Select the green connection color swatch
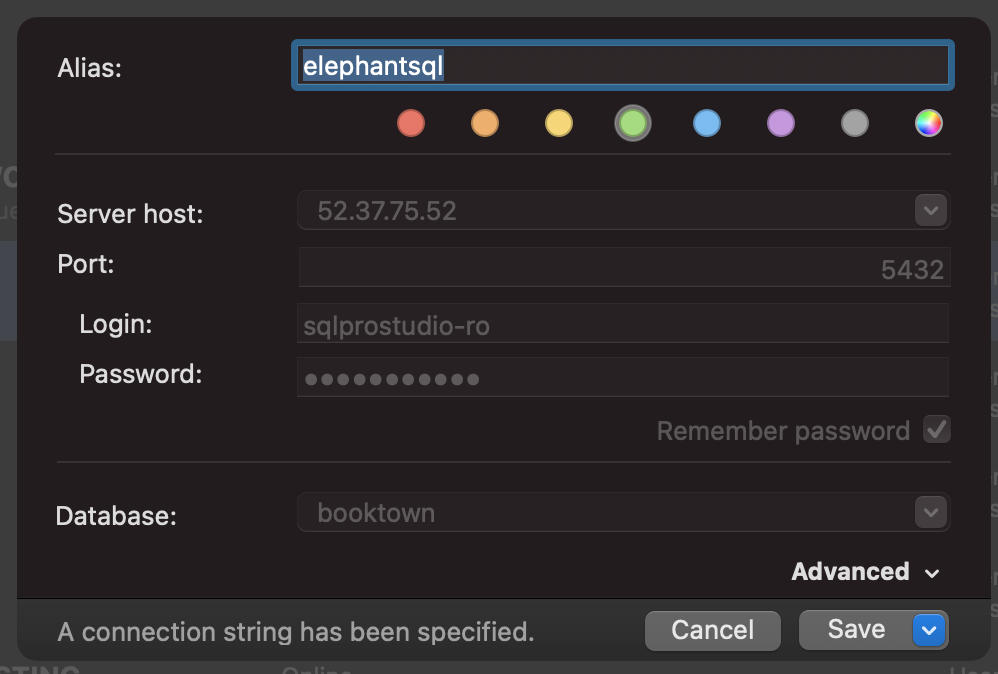This screenshot has height=674, width=998. pos(633,123)
